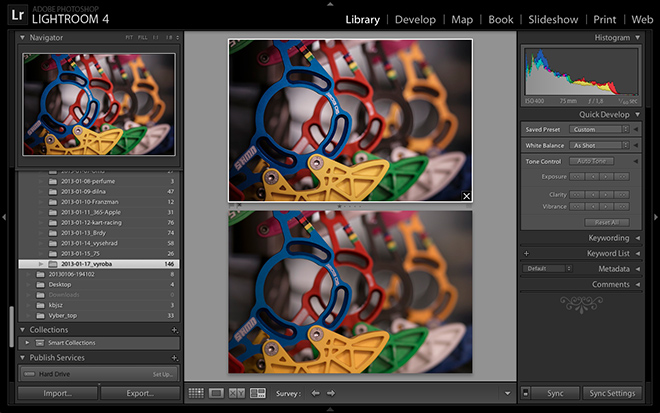Hide the top module picker panel arrow
Image resolution: width=660 pixels, height=413 pixels.
(x=330, y=4)
